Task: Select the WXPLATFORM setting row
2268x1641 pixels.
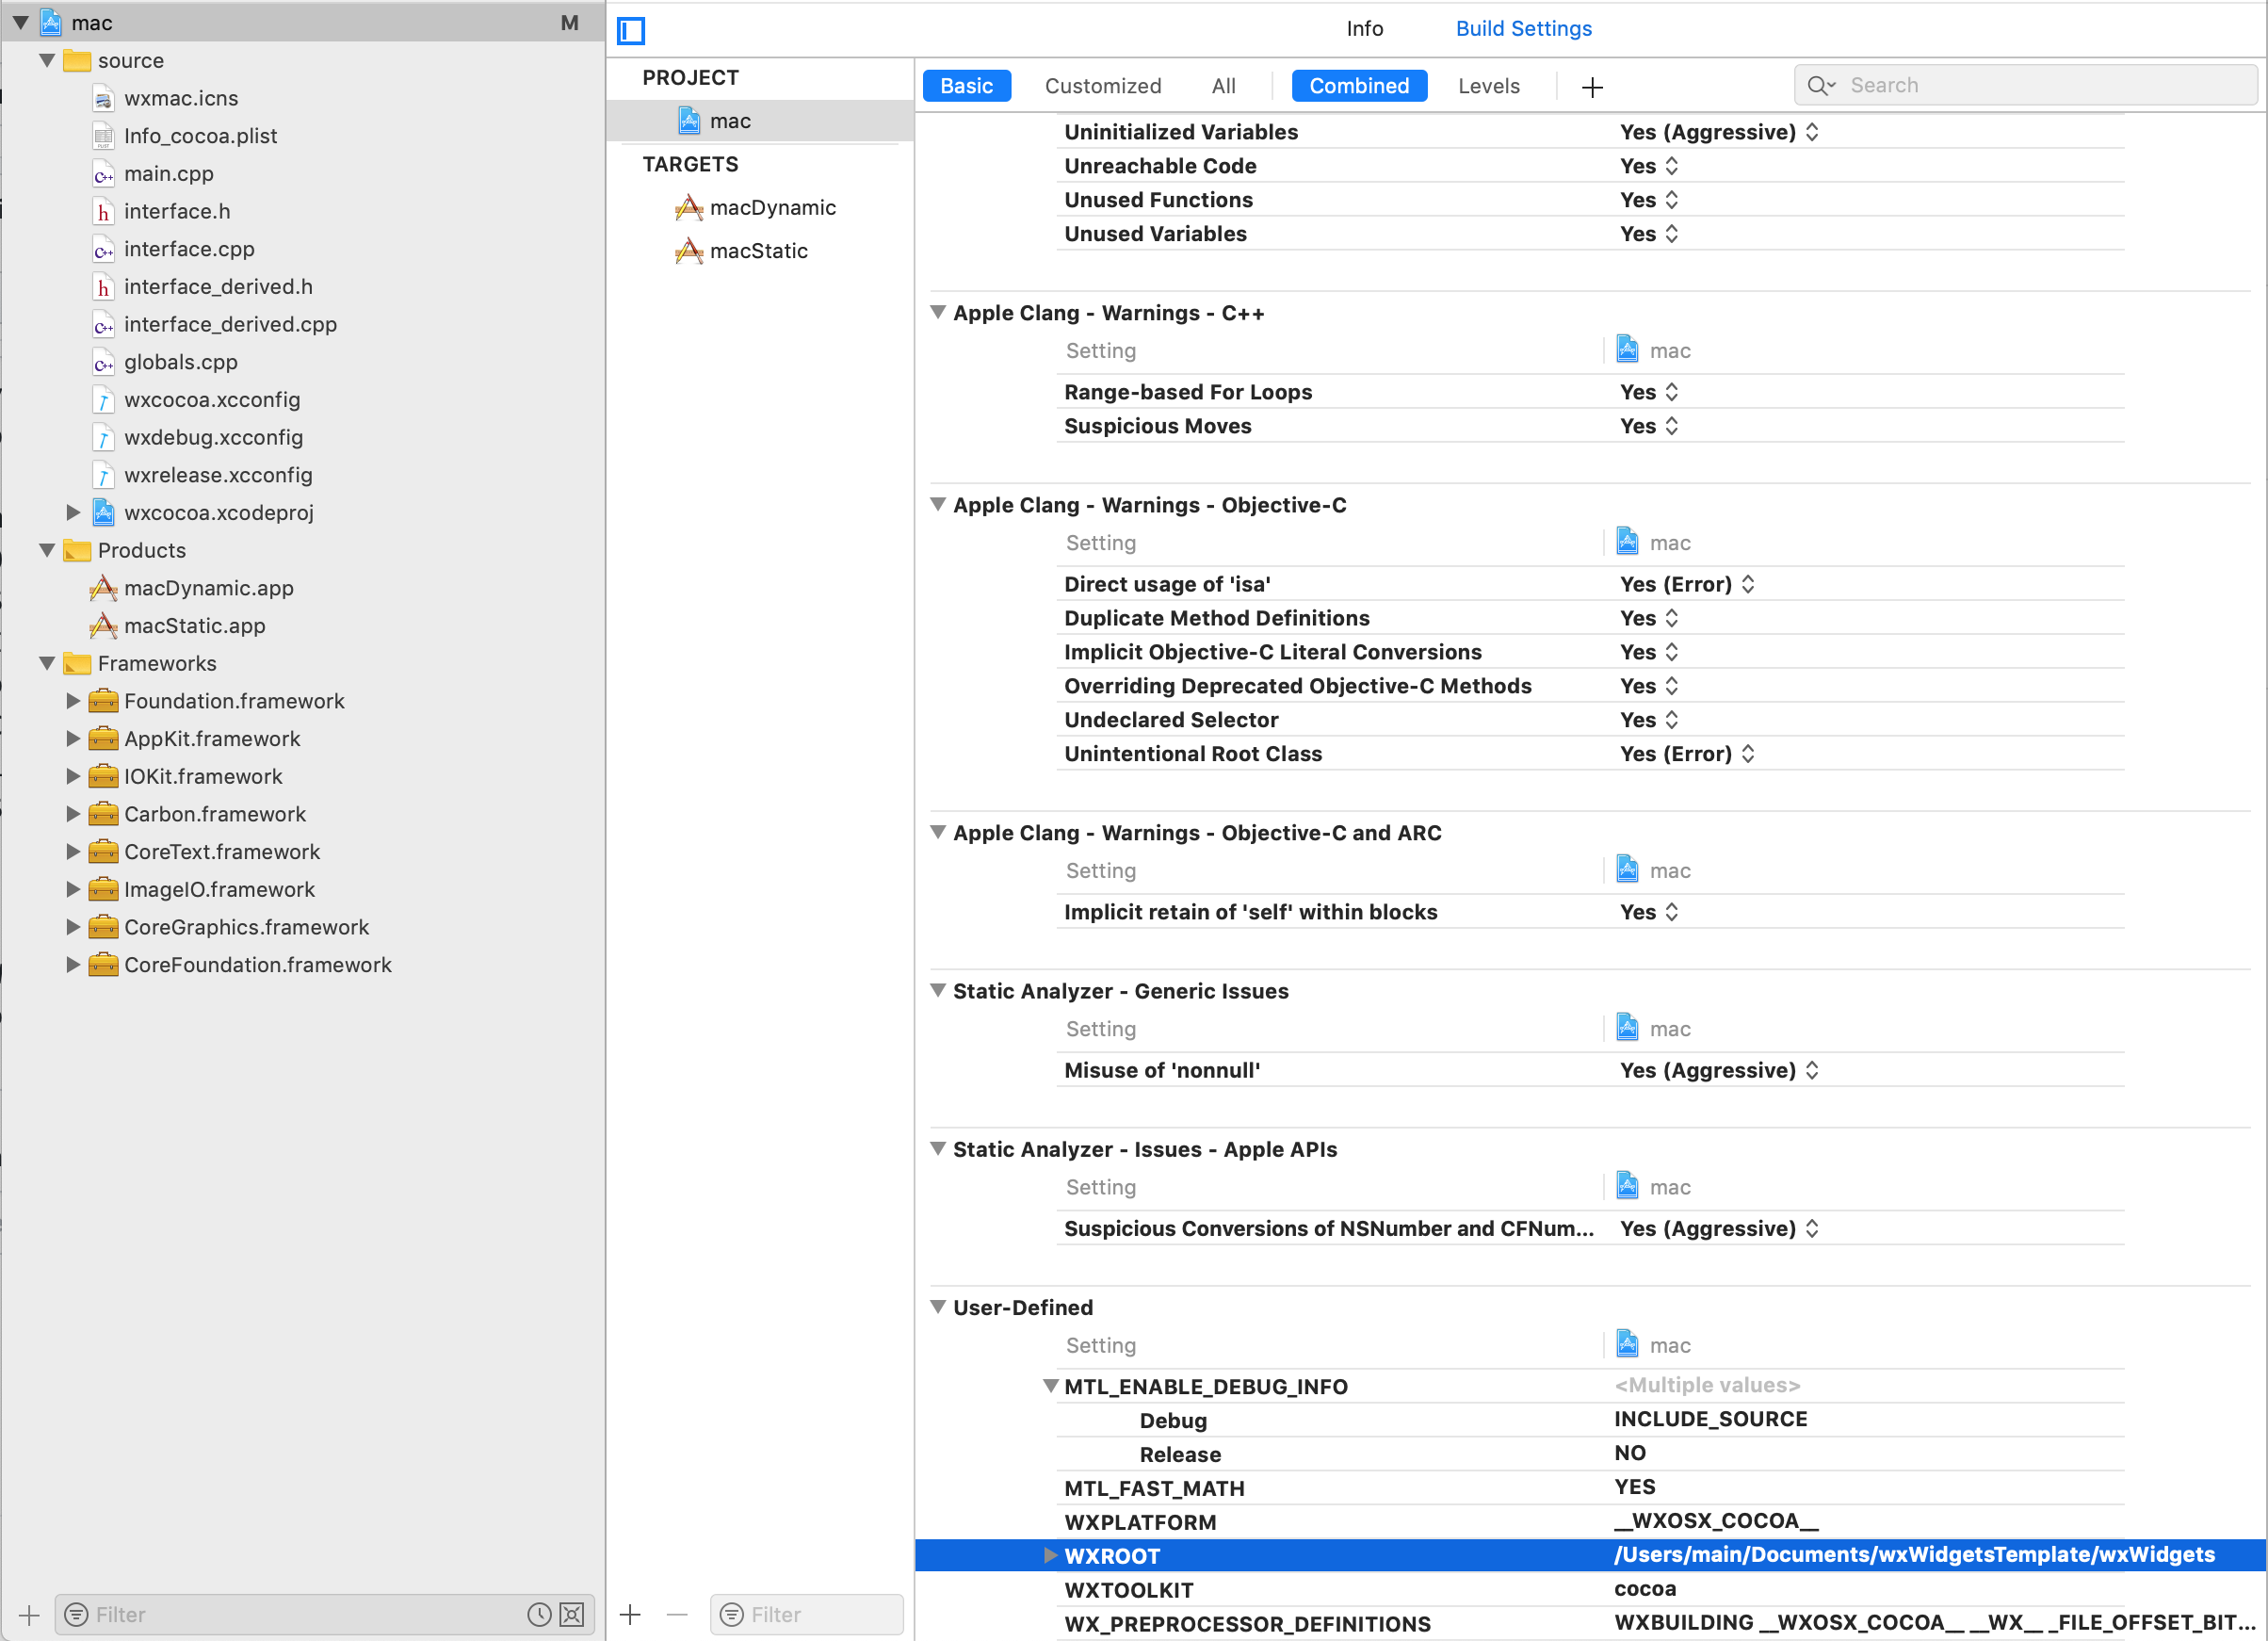Action: tap(1590, 1521)
